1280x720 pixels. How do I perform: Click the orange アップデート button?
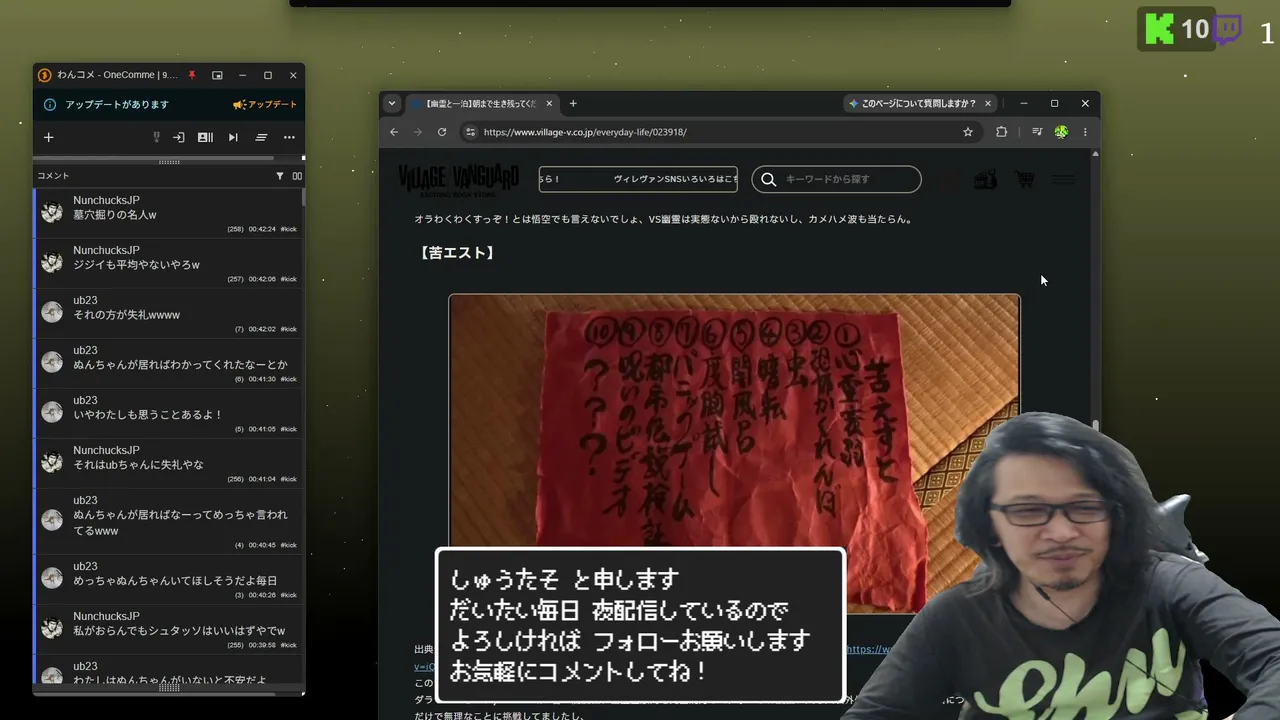(265, 104)
